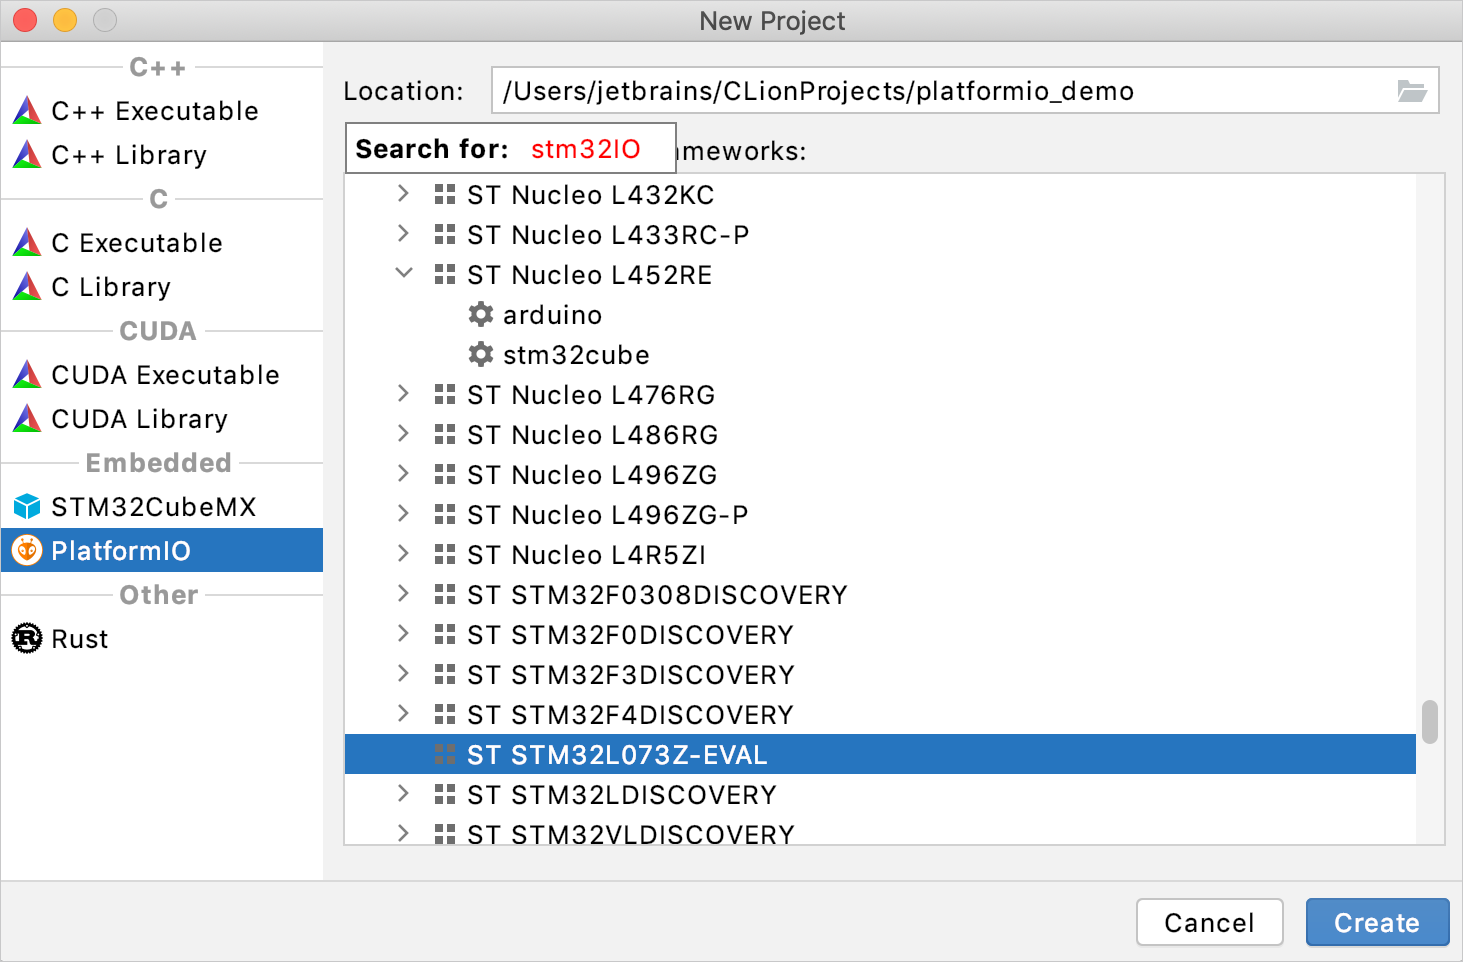The image size is (1465, 963).
Task: Select ST STM32F0308DISCOVERY board row
Action: coord(880,594)
